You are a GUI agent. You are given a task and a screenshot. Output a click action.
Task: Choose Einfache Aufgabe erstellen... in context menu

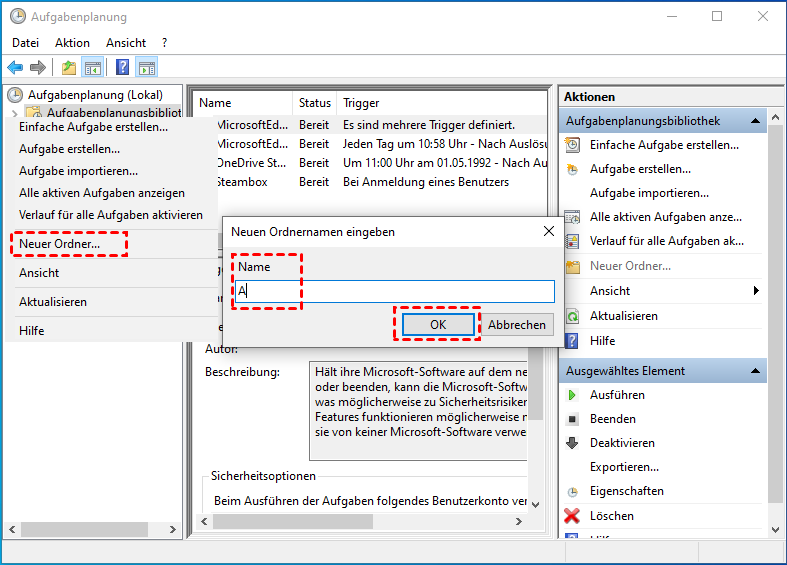[x=93, y=127]
